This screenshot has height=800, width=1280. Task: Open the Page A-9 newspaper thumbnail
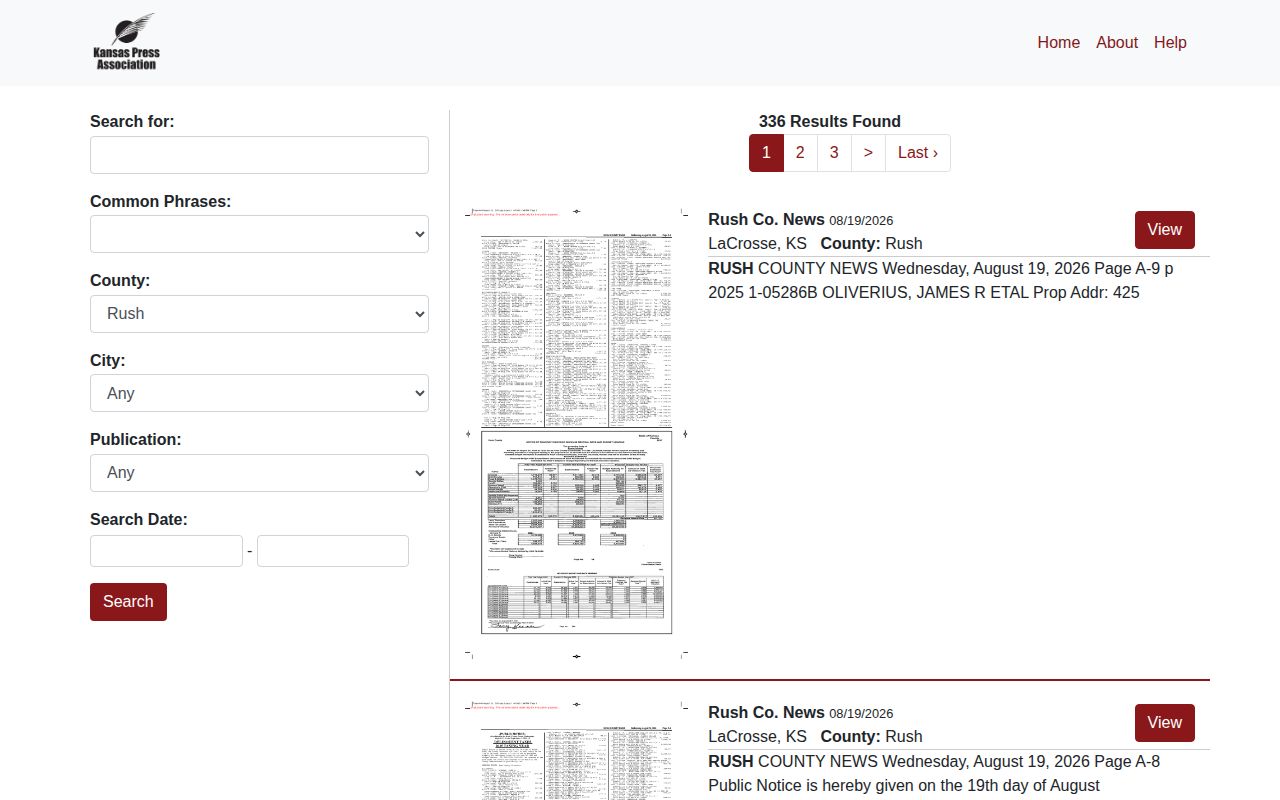(576, 433)
